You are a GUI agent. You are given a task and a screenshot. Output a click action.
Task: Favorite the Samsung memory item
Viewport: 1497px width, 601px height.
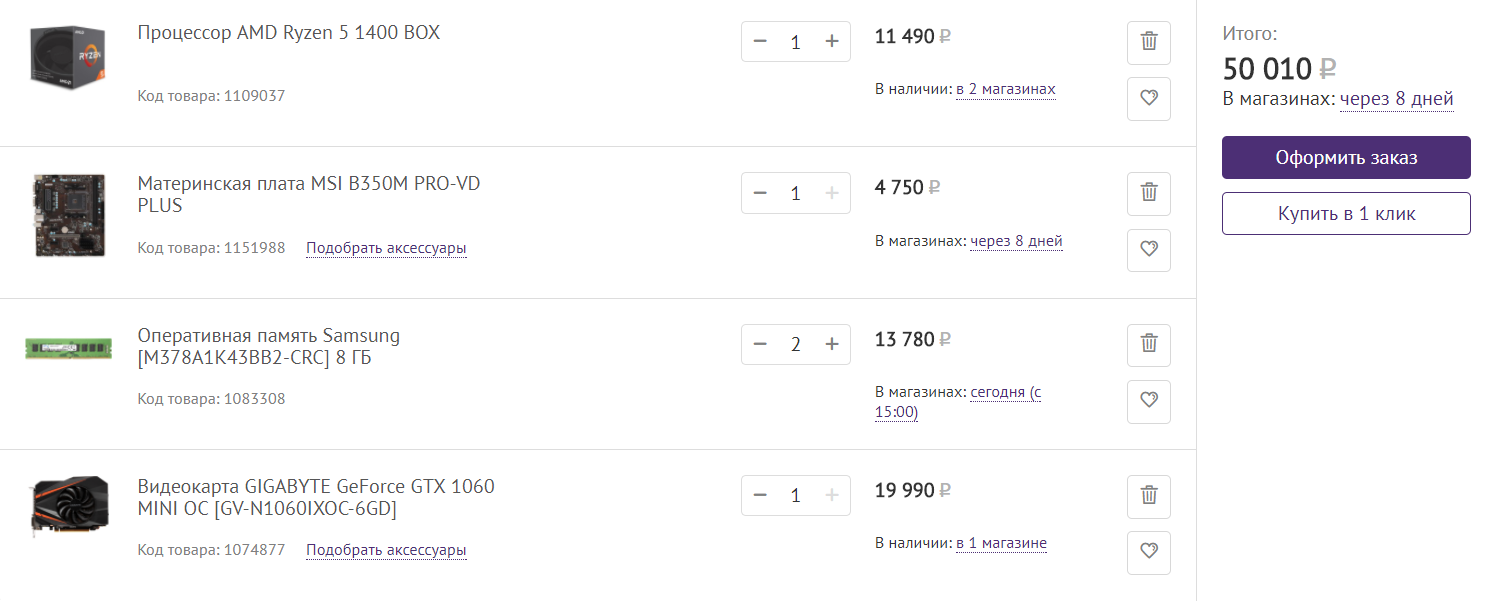click(x=1148, y=401)
